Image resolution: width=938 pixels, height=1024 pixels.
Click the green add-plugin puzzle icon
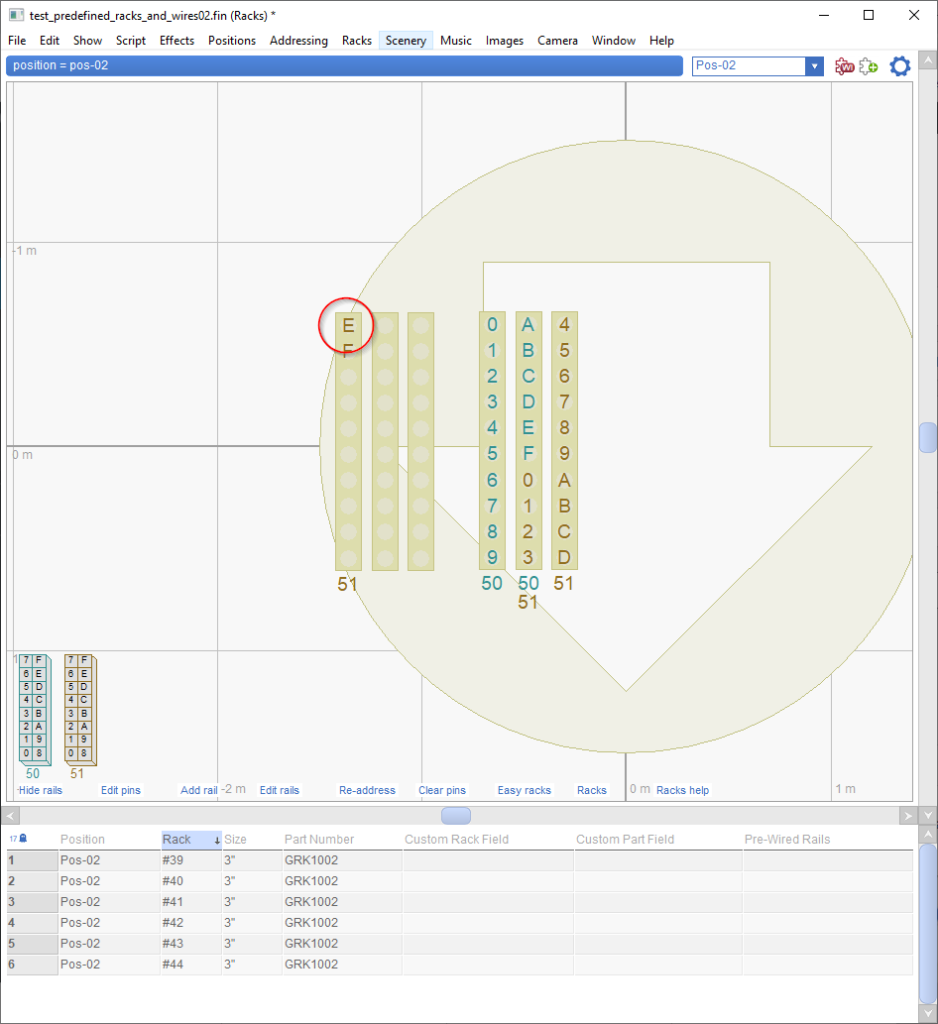coord(869,66)
